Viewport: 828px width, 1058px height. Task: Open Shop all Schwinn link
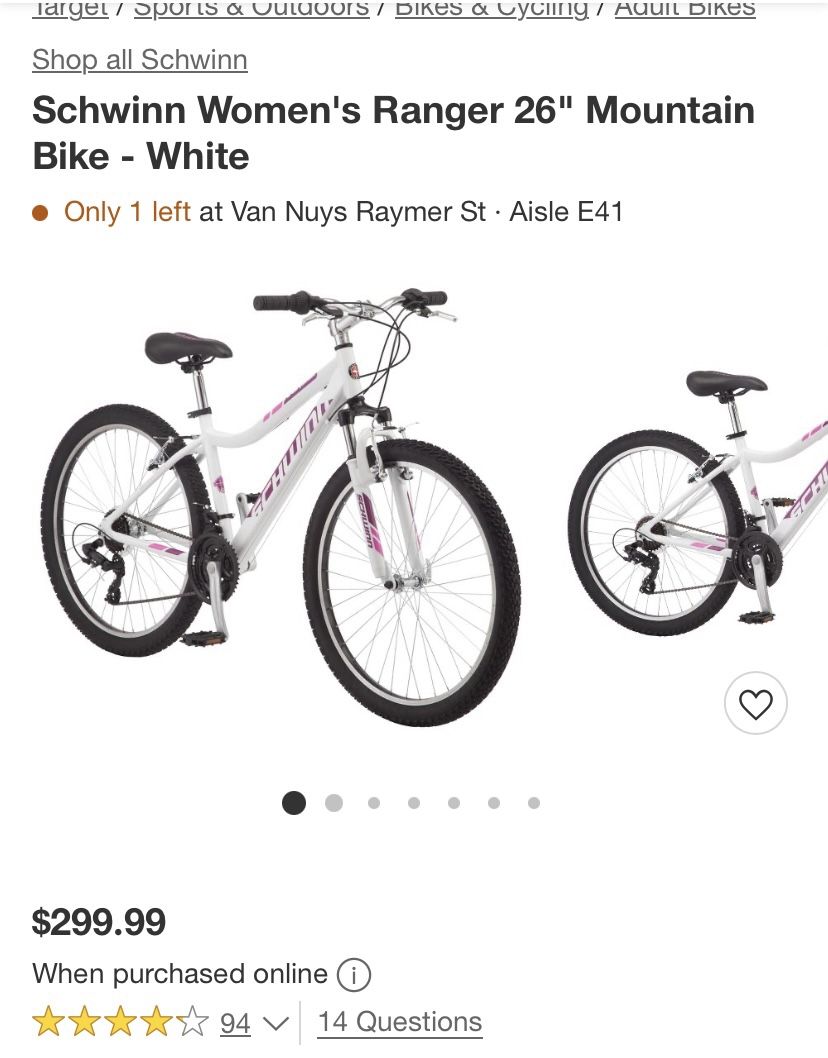tap(140, 60)
